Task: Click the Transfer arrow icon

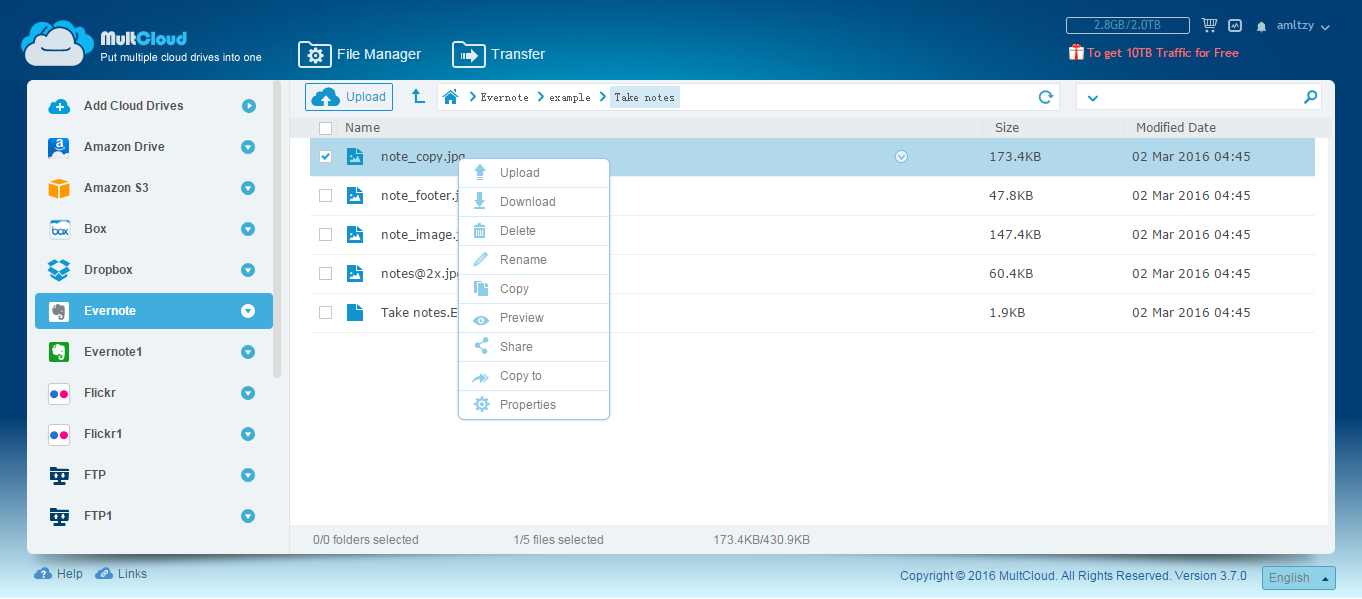Action: coord(468,54)
